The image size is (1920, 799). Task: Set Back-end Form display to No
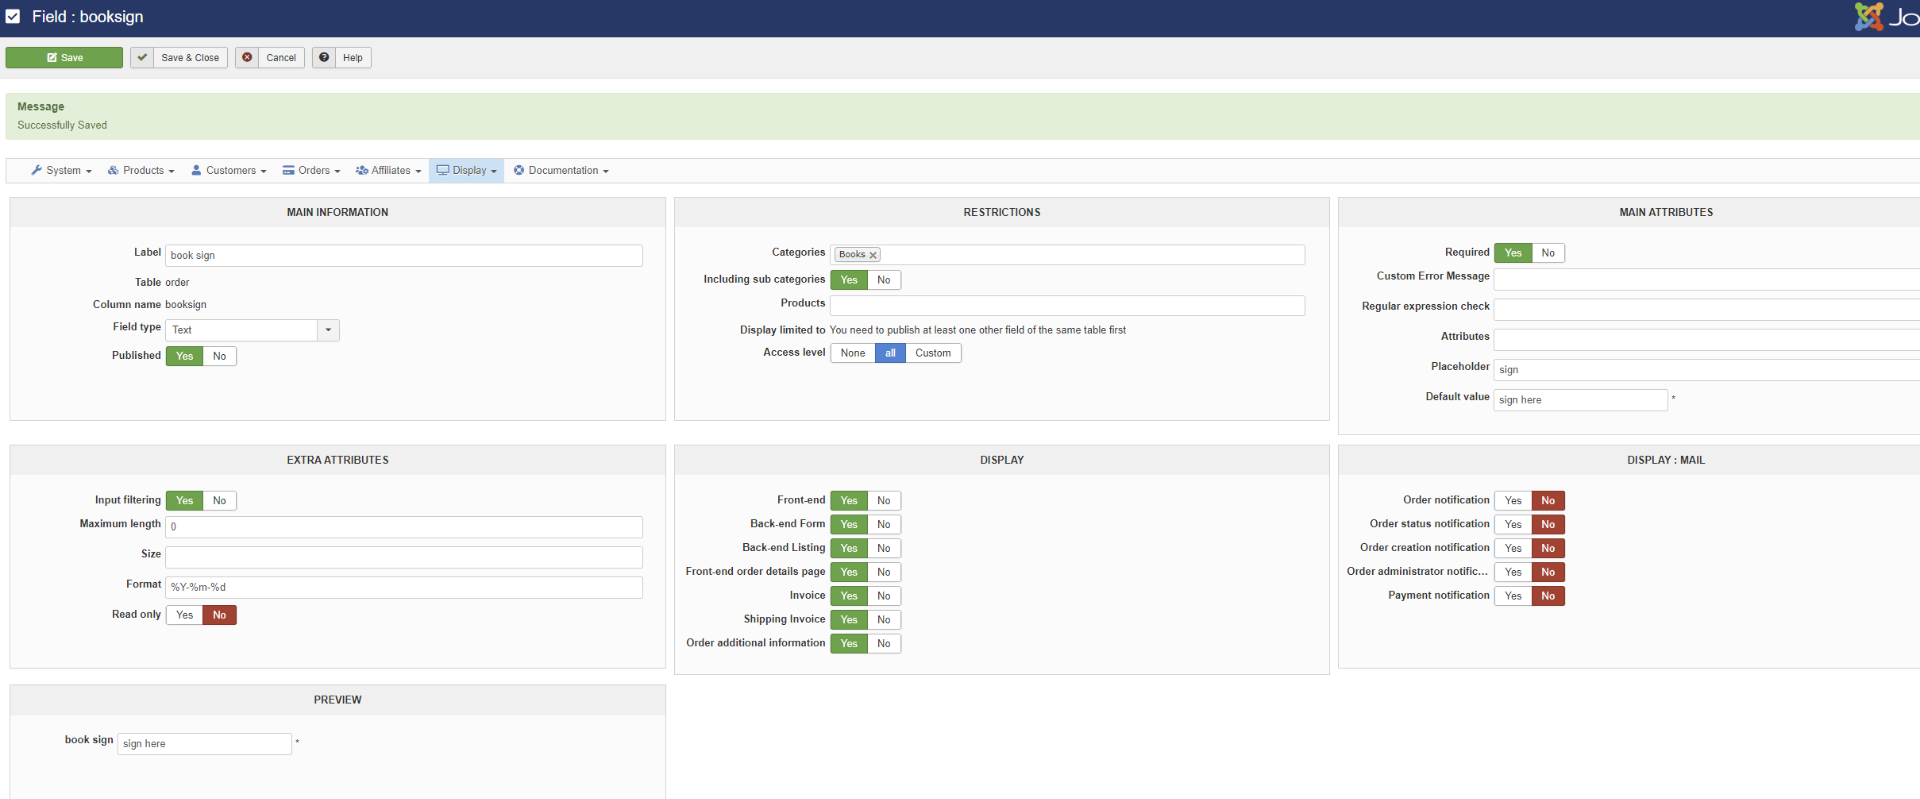pos(884,525)
